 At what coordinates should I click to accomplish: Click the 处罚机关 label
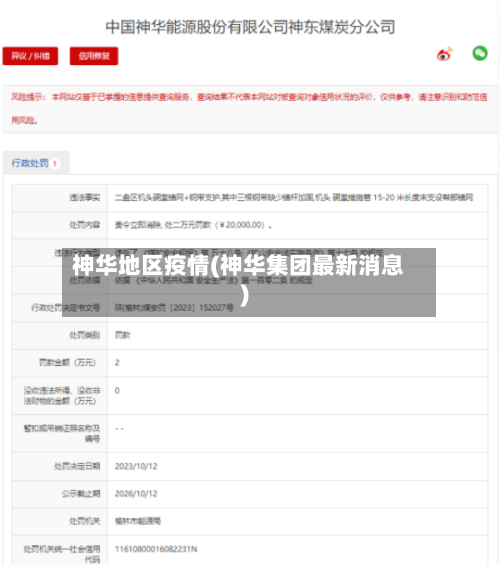pyautogui.click(x=85, y=521)
